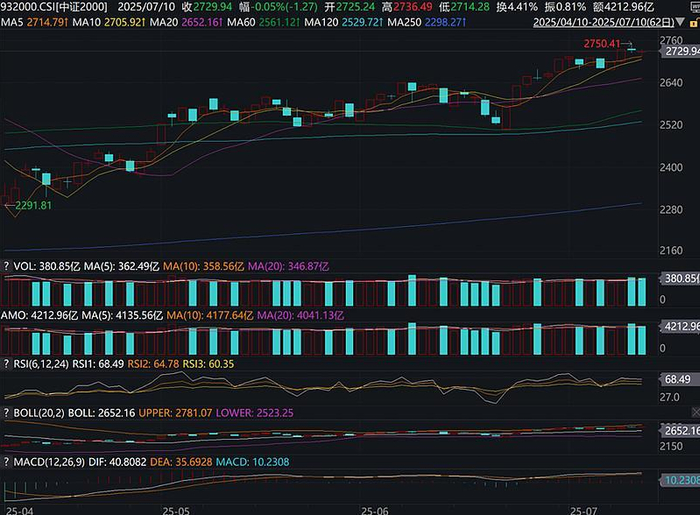Click the 2652.16 BOLL axis value tag
Image resolution: width=700 pixels, height=515 pixels.
[x=680, y=431]
